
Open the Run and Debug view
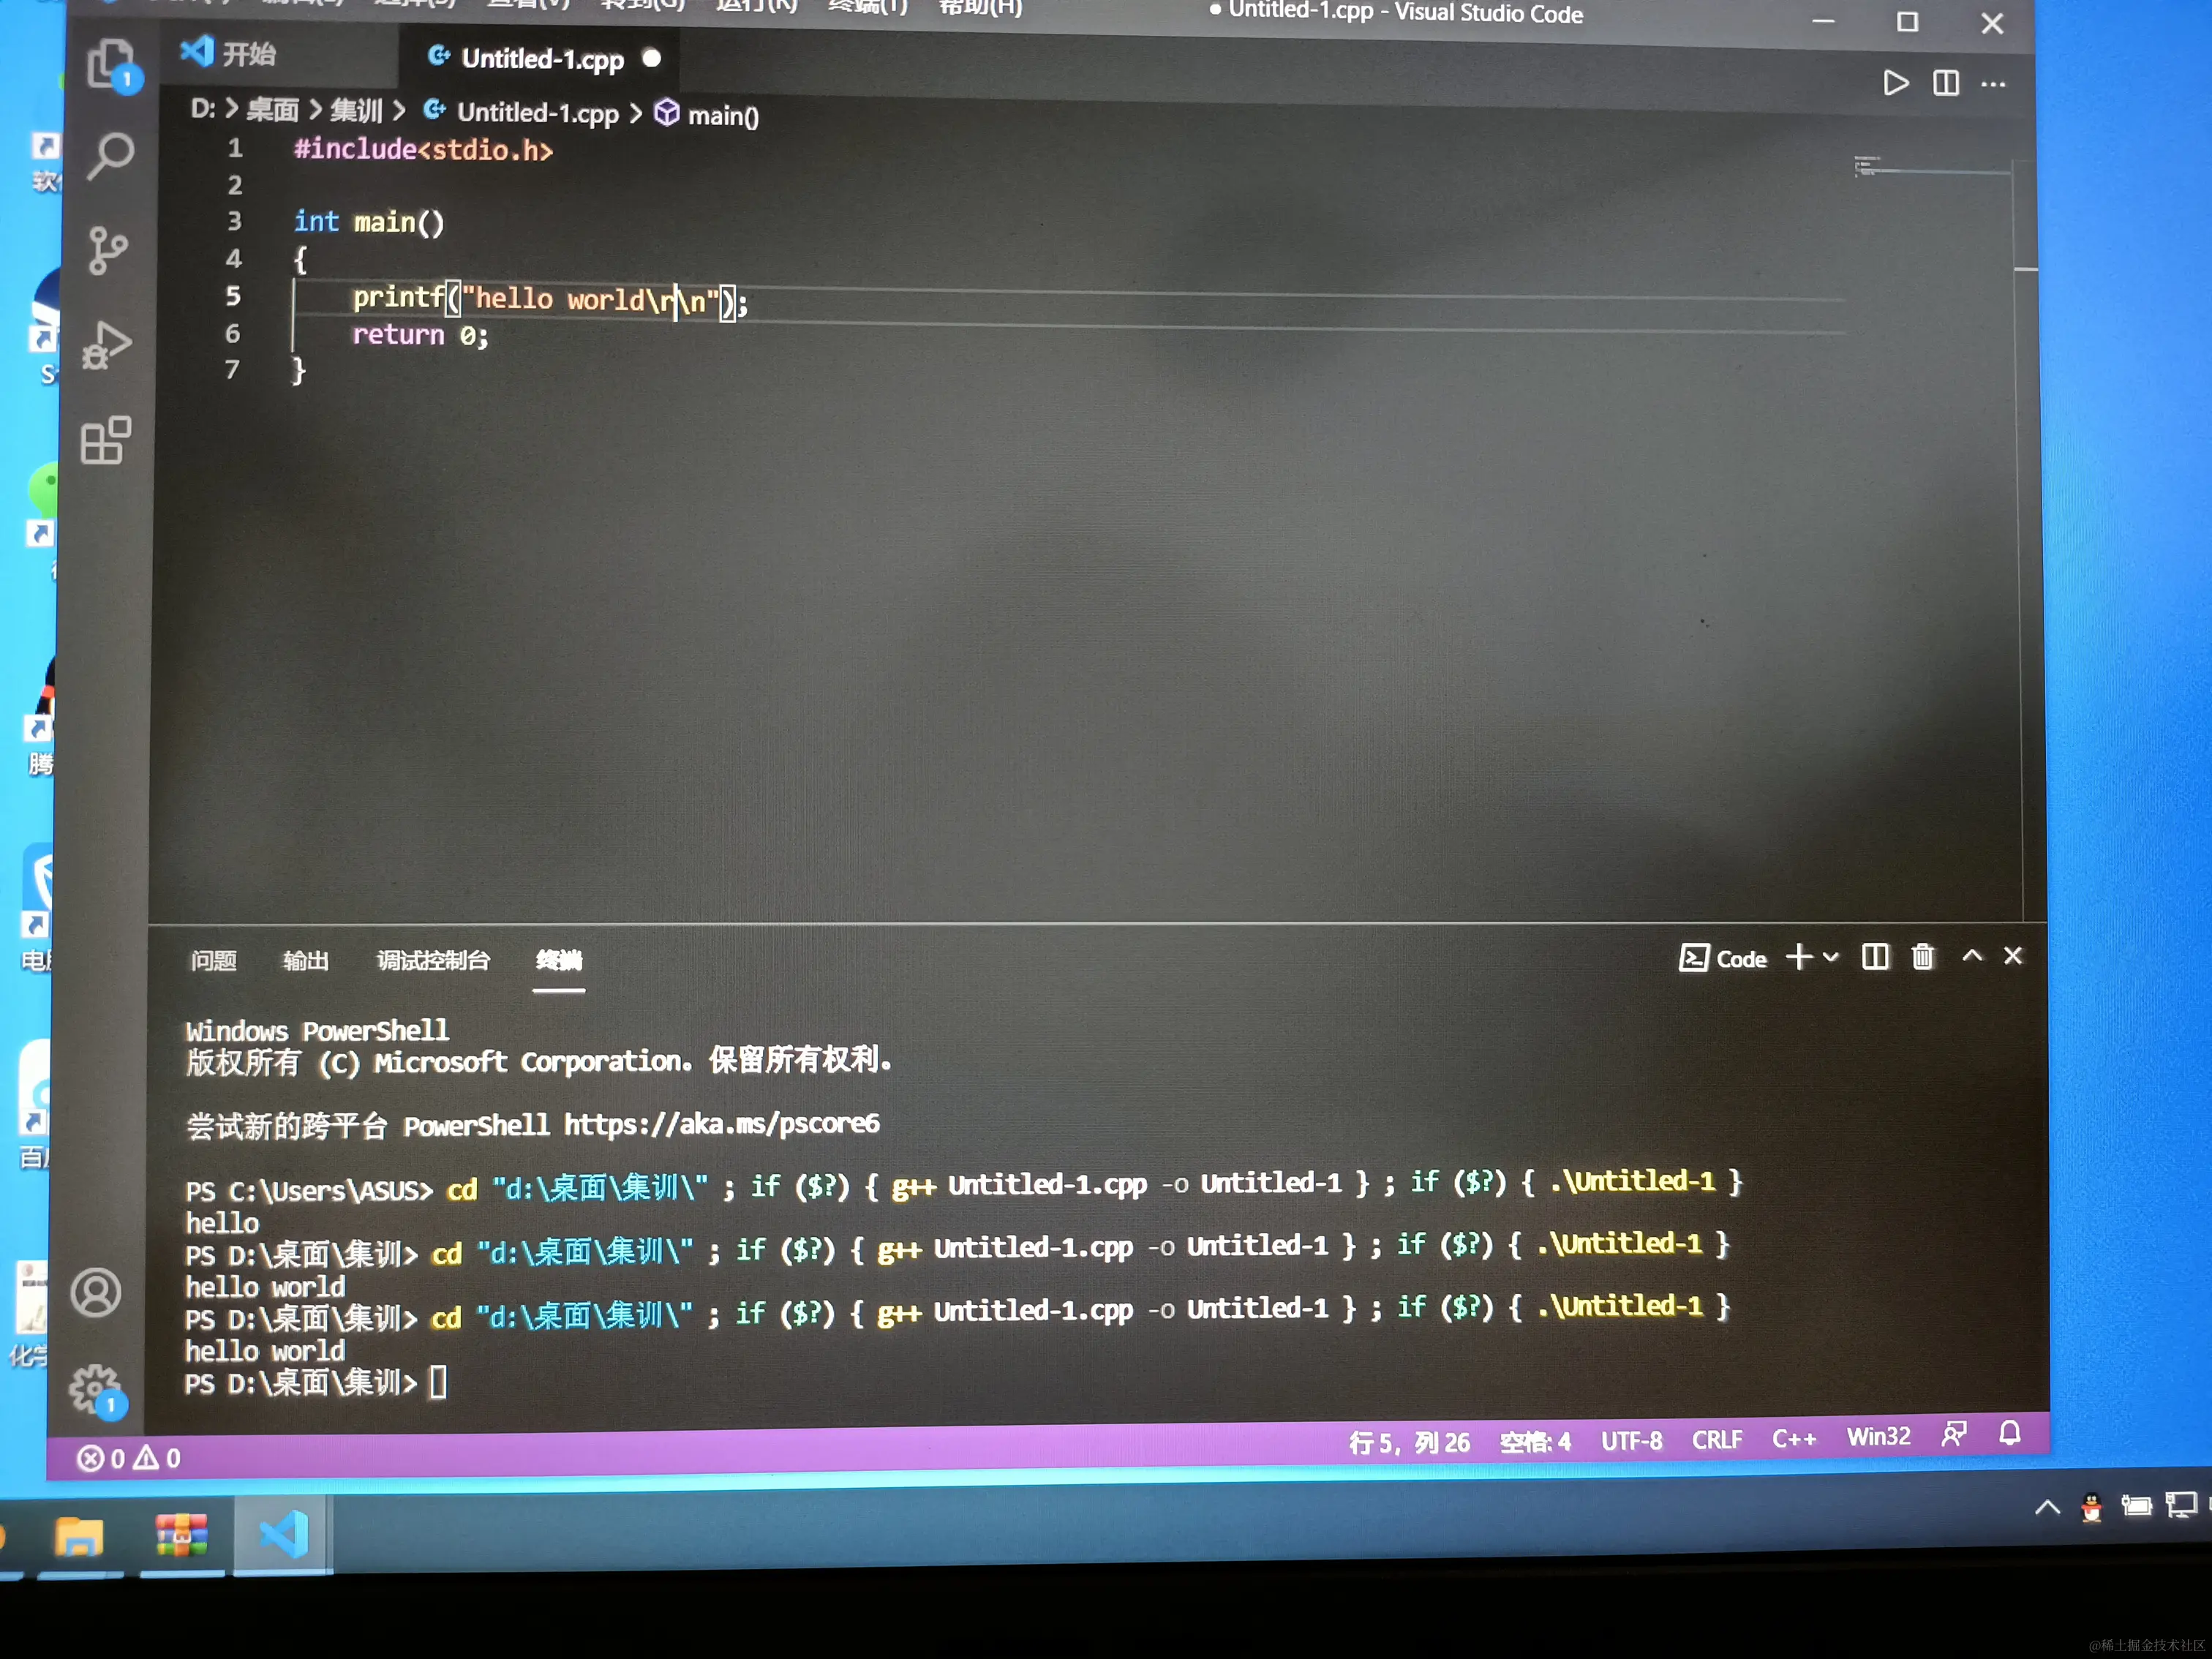[107, 345]
